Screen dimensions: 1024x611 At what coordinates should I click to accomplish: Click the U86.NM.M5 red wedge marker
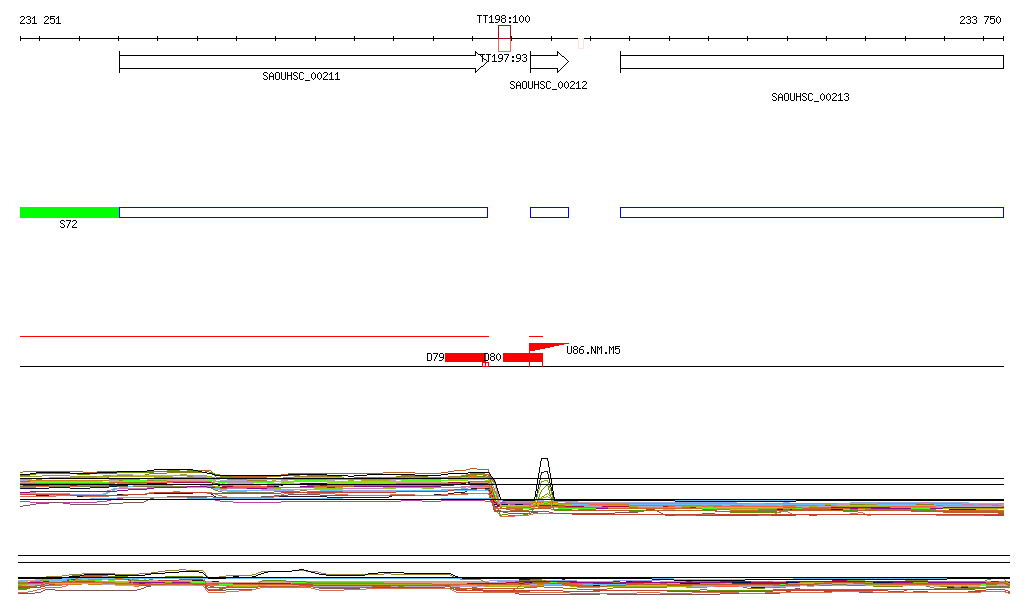[x=548, y=347]
